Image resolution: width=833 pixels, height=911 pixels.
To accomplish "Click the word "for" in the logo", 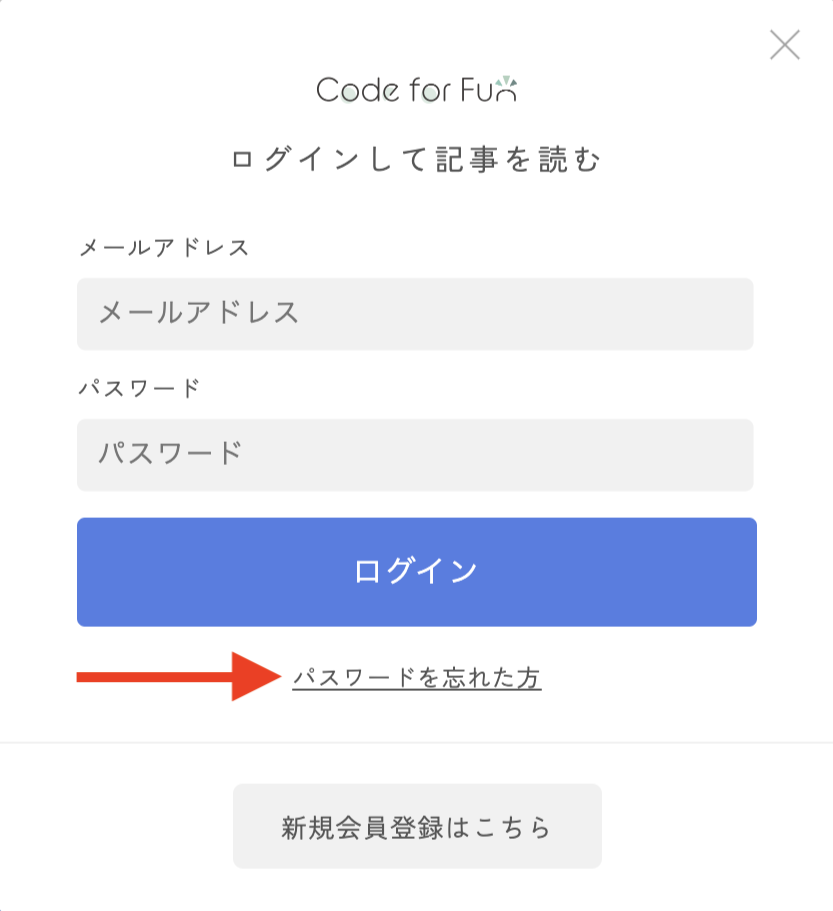I will point(430,90).
